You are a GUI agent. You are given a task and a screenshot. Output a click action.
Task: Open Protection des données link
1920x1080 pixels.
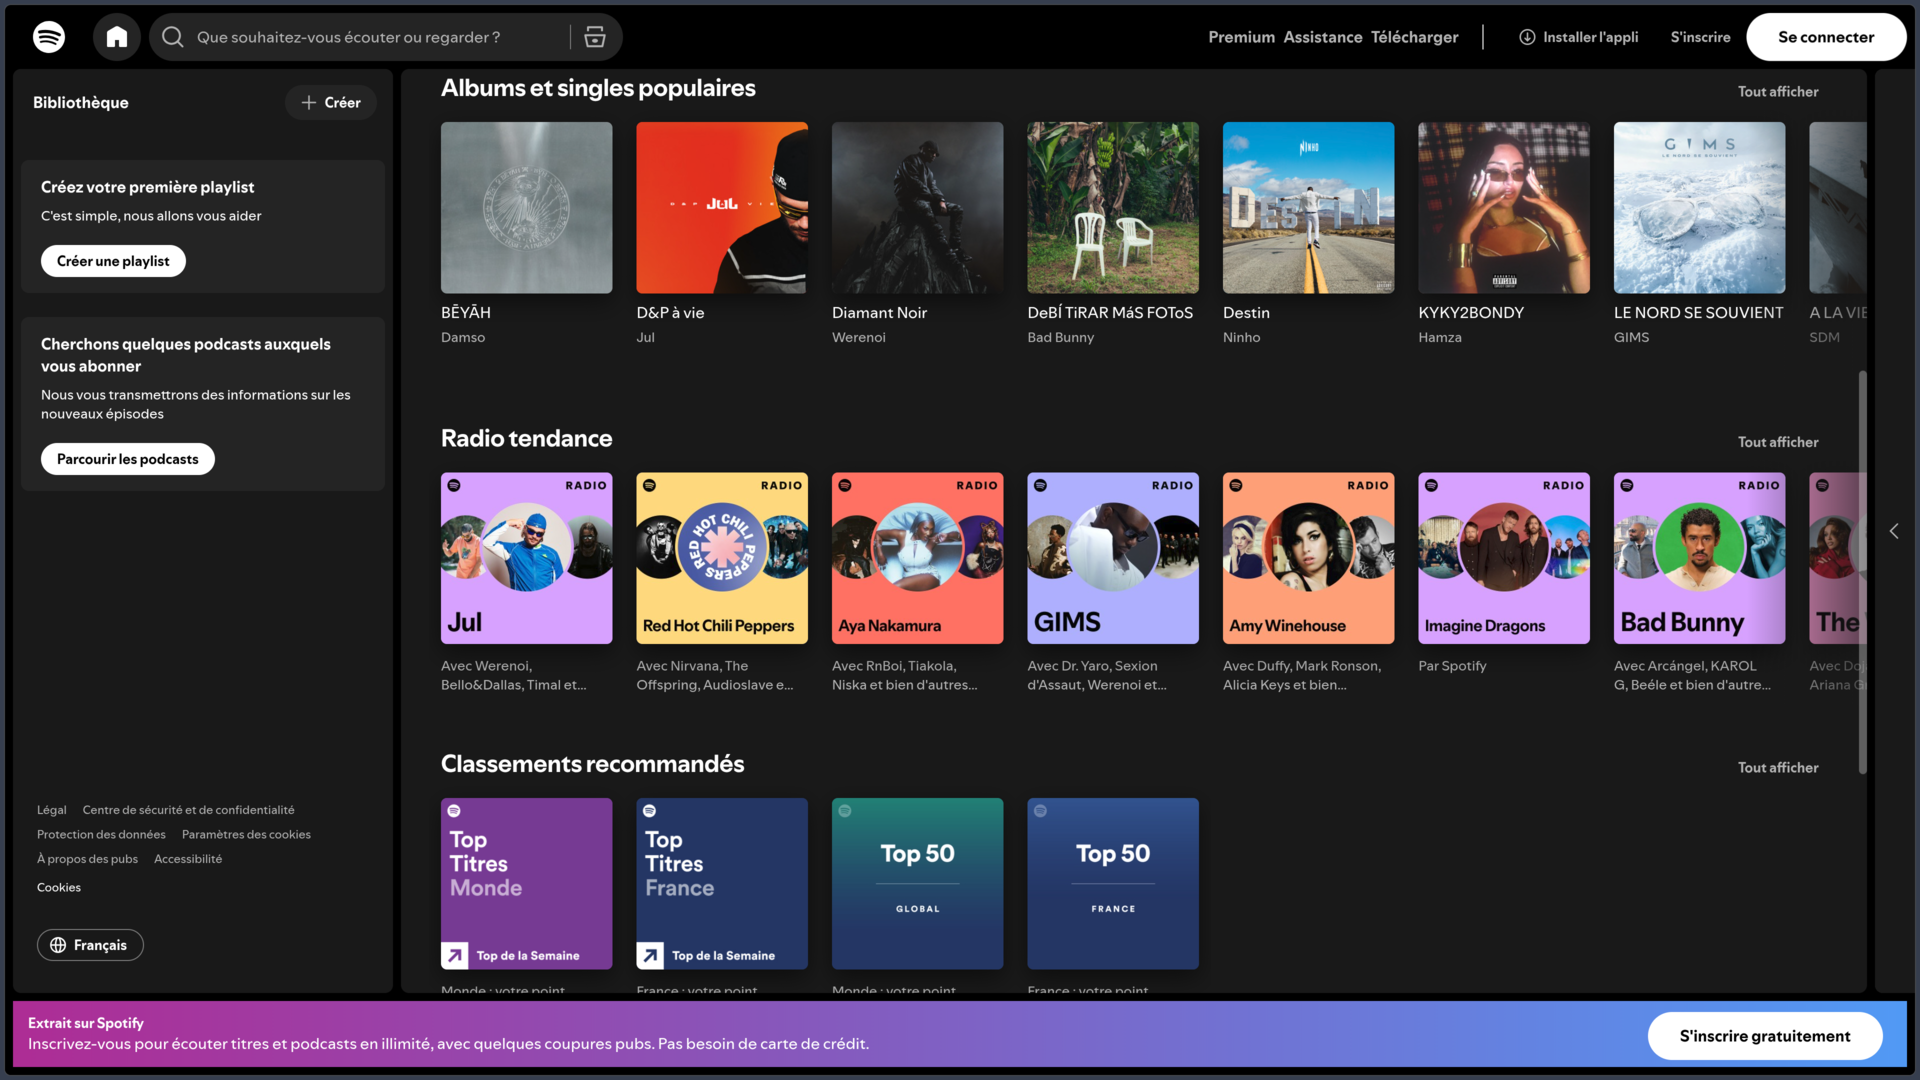point(101,835)
